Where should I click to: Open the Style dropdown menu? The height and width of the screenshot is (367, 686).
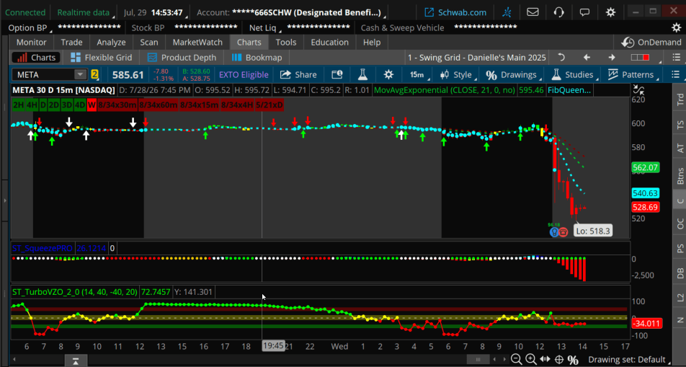(x=458, y=75)
